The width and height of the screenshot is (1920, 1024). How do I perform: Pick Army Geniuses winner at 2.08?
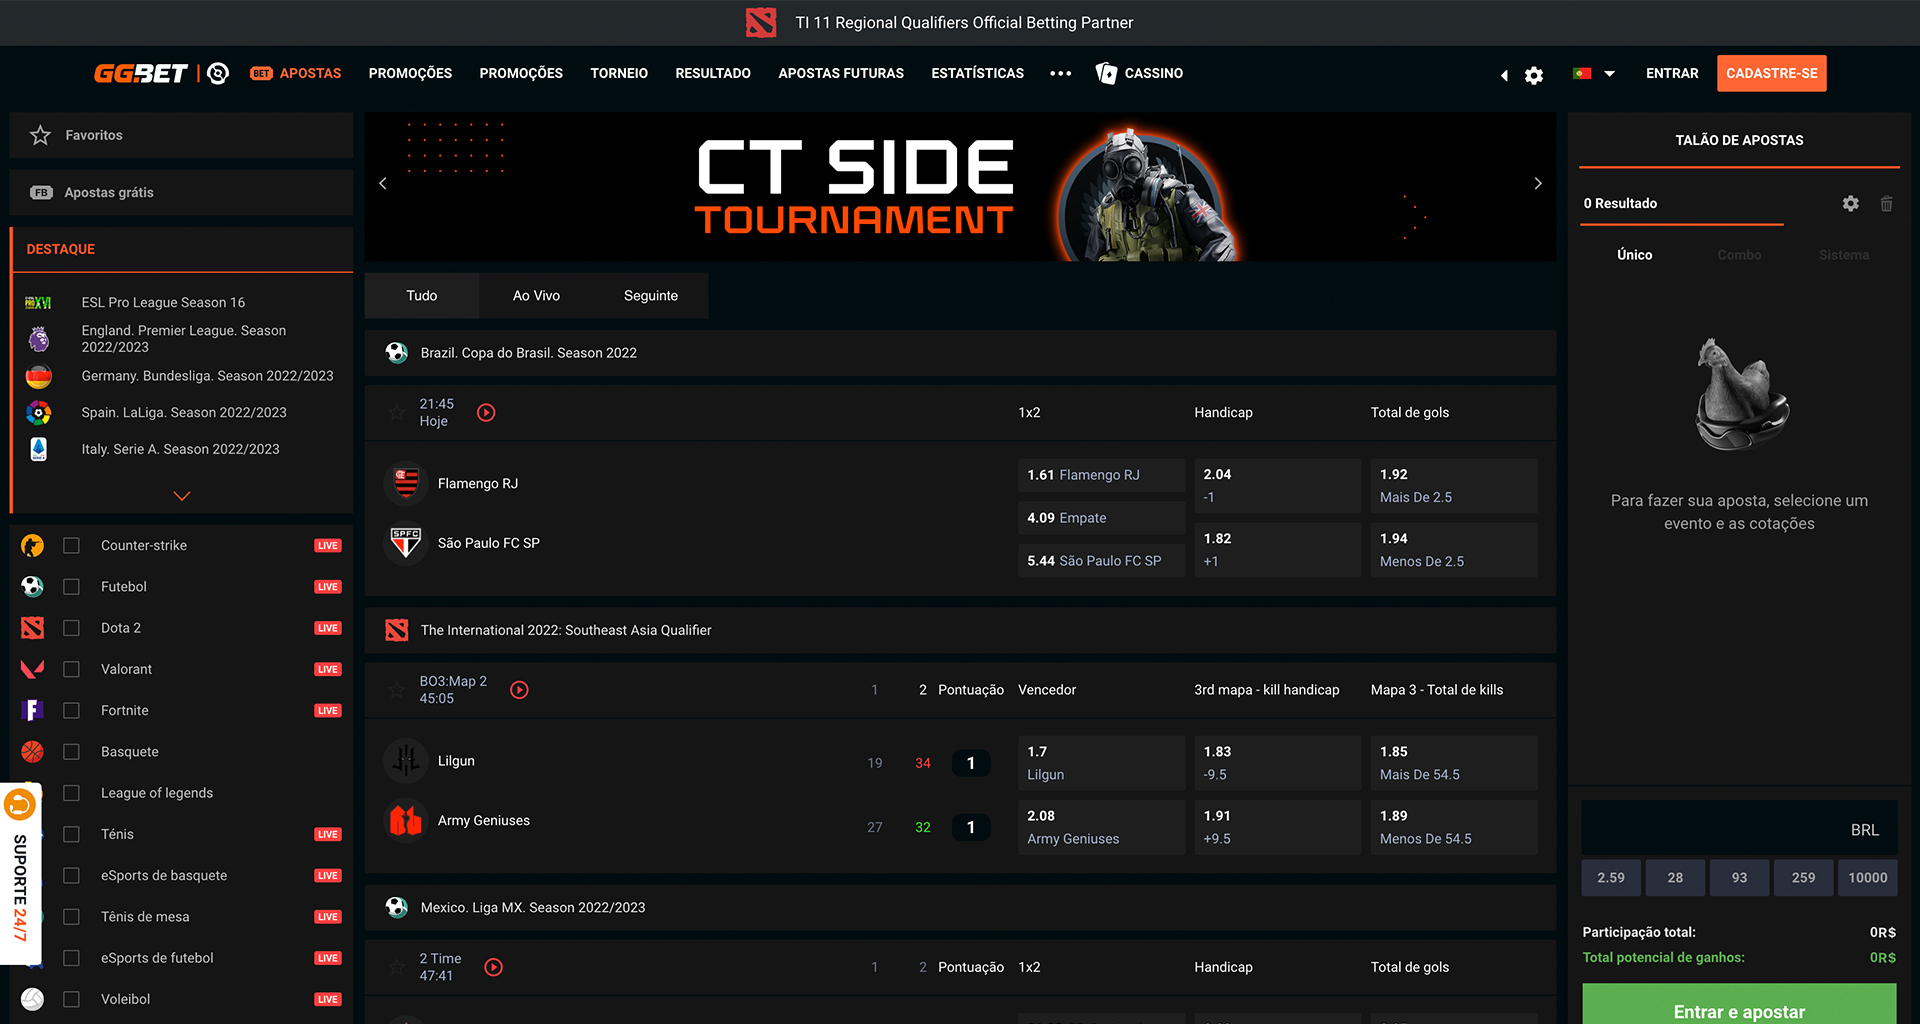[x=1101, y=827]
